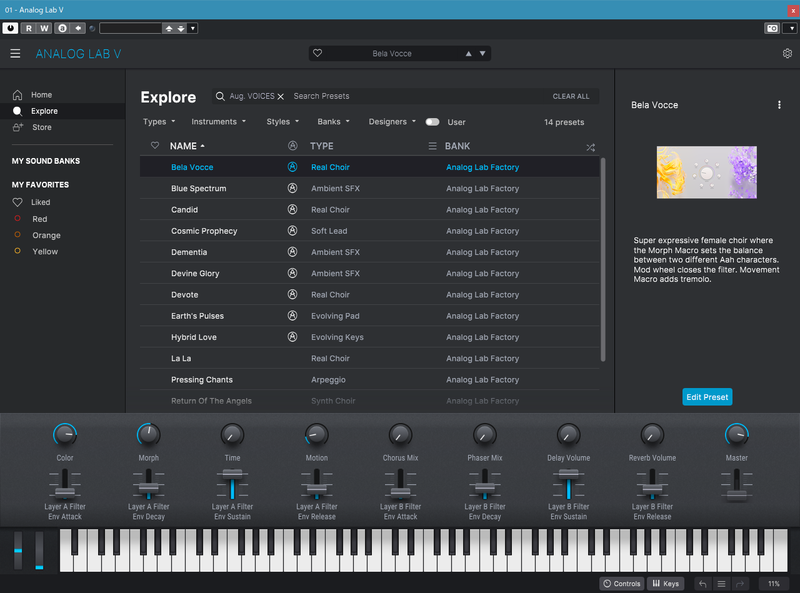Click the heart column header icon
800x593 pixels.
pos(155,145)
